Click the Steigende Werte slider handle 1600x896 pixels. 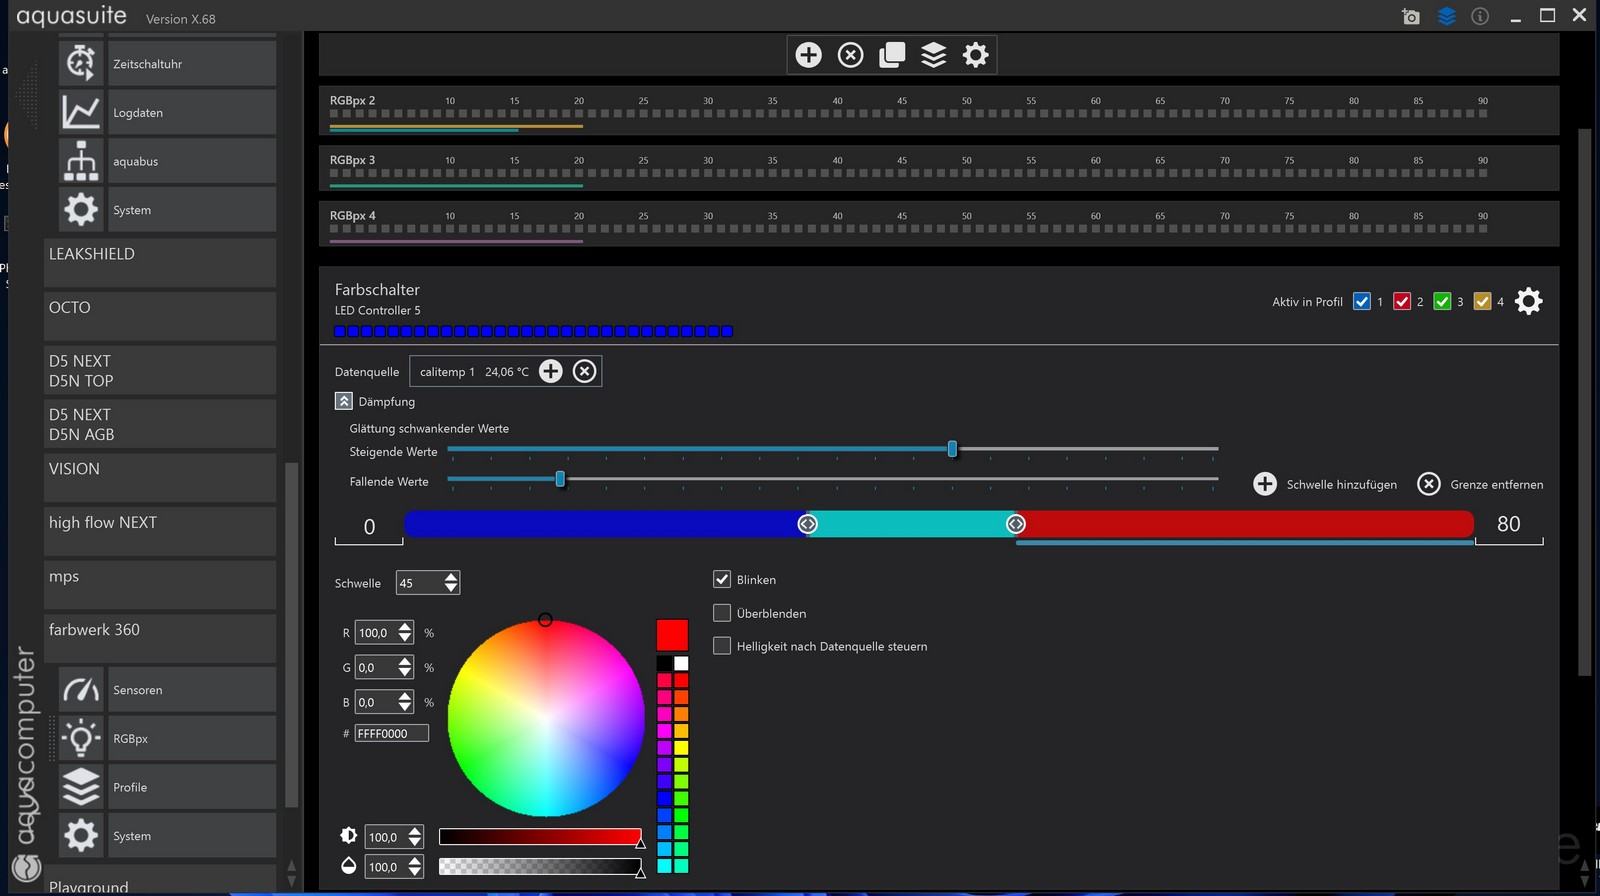pyautogui.click(x=952, y=449)
